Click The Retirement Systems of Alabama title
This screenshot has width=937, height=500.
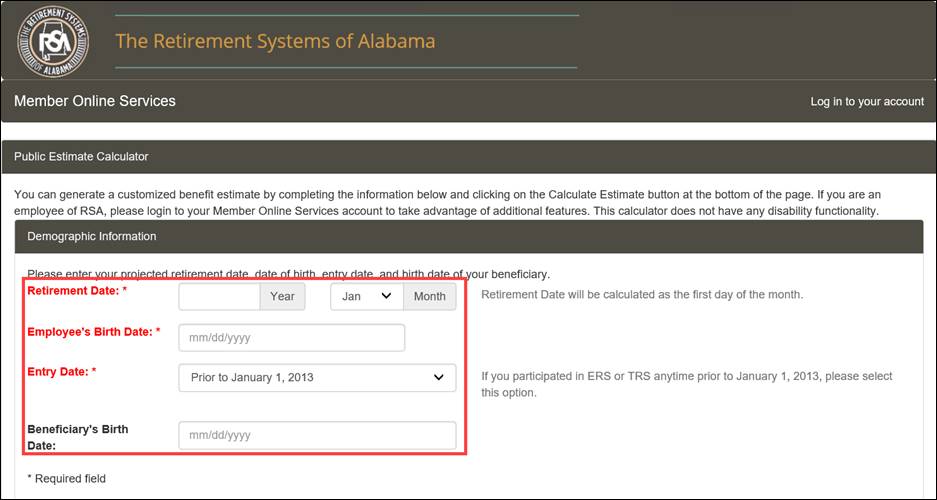275,42
